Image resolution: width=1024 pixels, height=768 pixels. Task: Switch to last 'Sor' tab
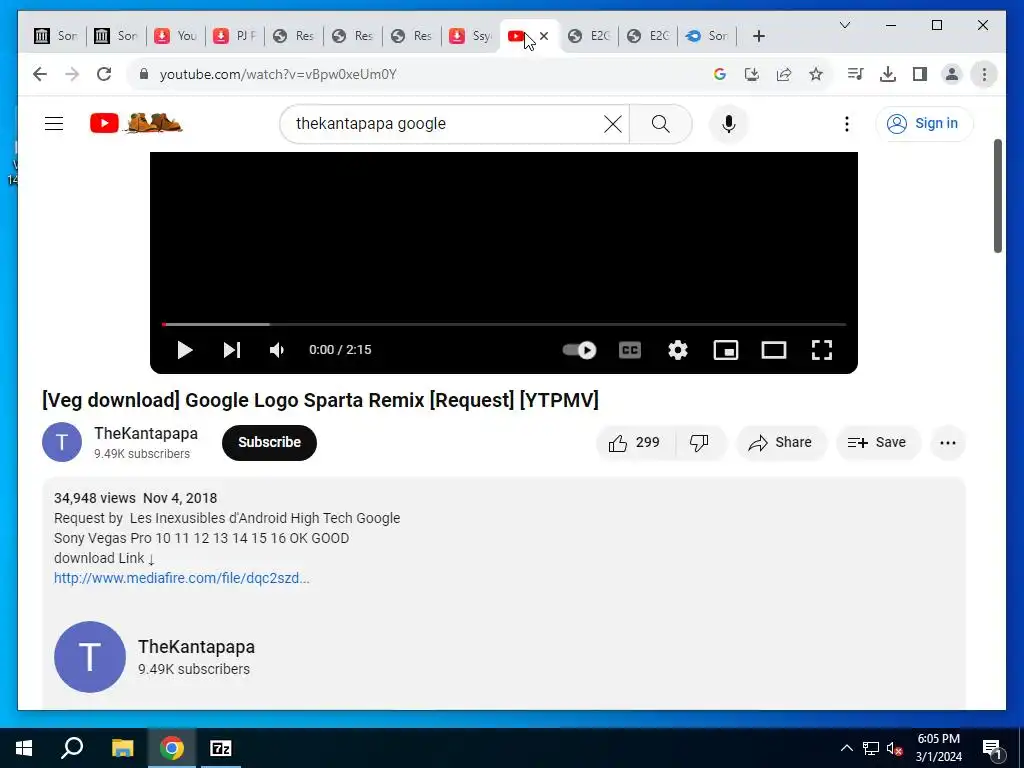pyautogui.click(x=707, y=36)
